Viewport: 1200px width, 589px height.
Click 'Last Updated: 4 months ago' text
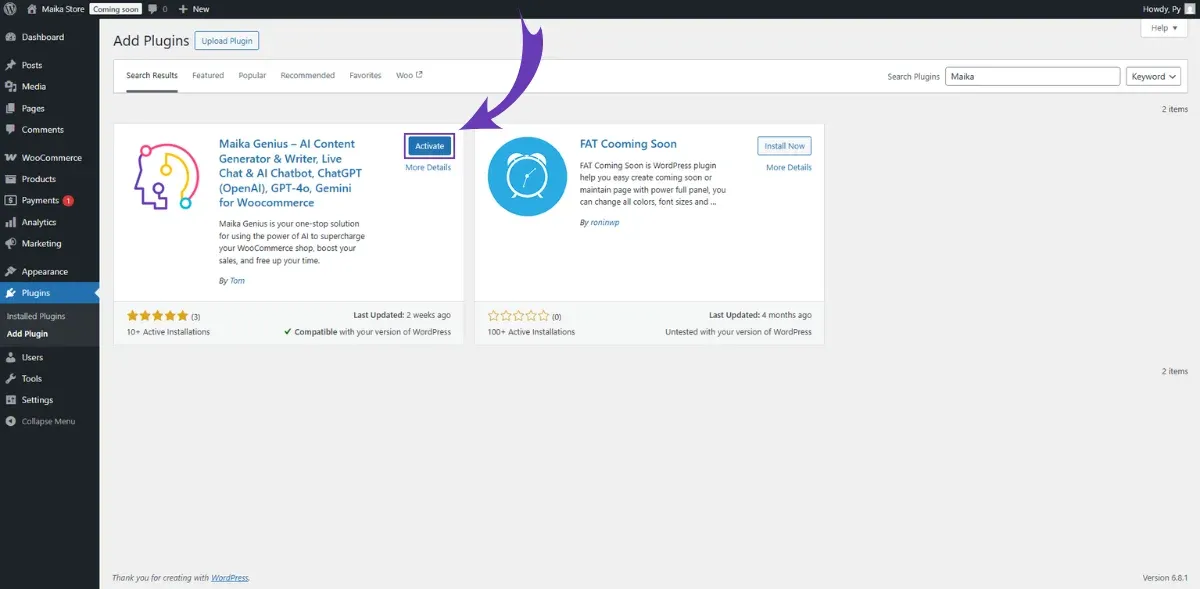(760, 315)
